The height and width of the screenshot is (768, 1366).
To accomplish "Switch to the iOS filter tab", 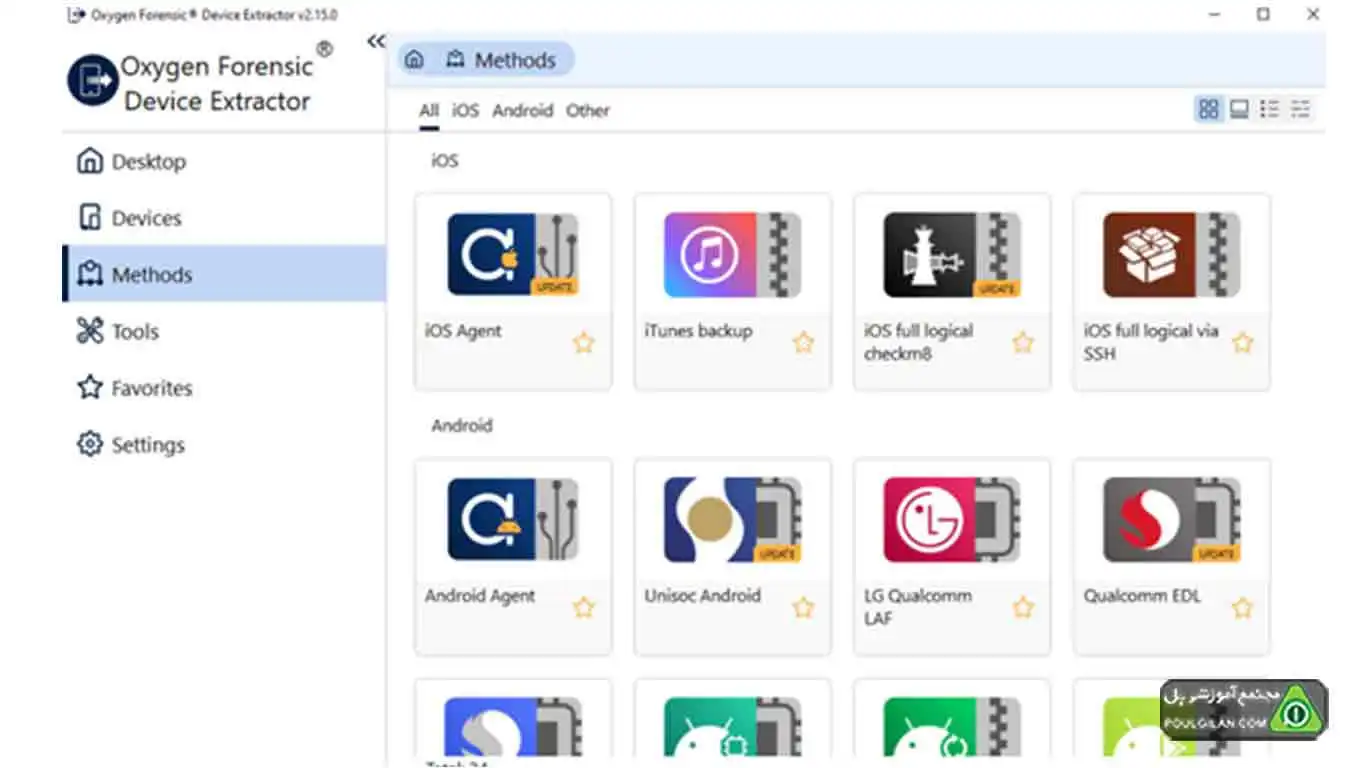I will click(465, 110).
